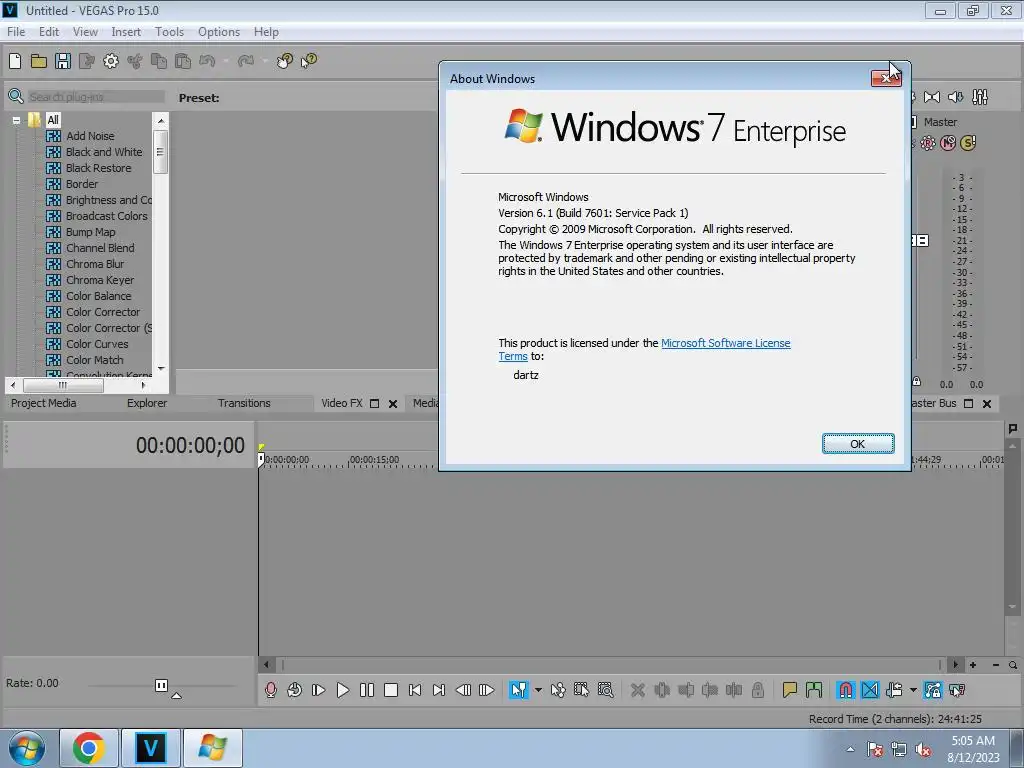Click the Record microphone button
1024x768 pixels.
tap(270, 690)
